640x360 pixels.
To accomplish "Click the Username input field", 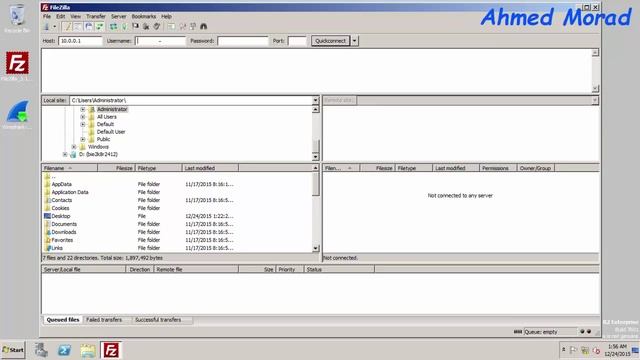I will [160, 41].
